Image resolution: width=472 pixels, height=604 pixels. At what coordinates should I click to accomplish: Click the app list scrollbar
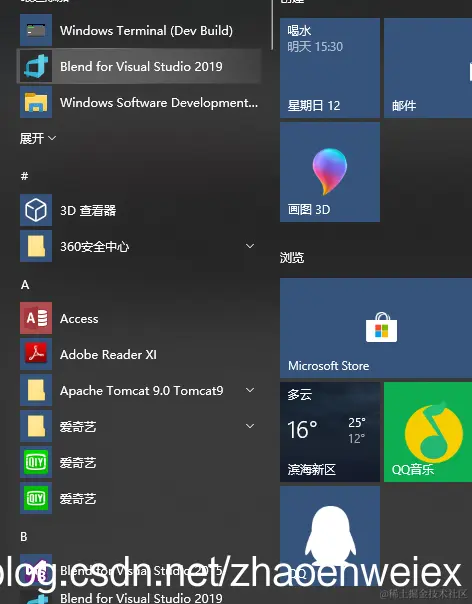pyautogui.click(x=272, y=25)
